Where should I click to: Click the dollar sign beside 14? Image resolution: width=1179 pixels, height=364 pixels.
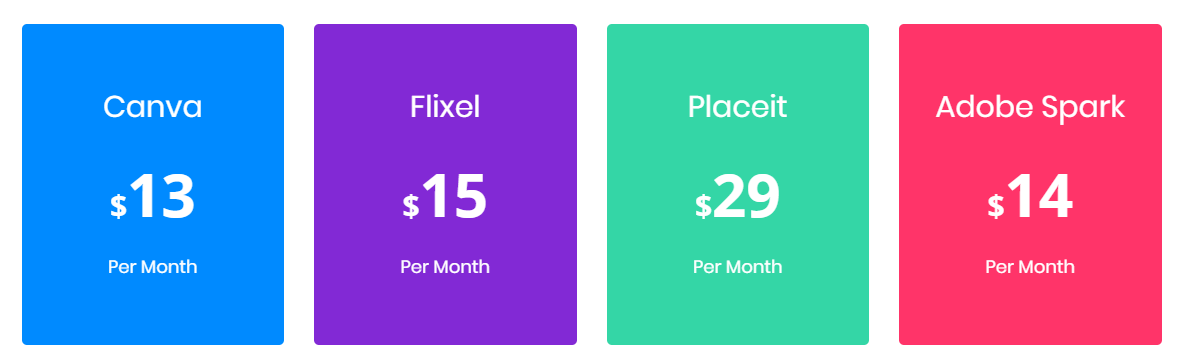(996, 206)
